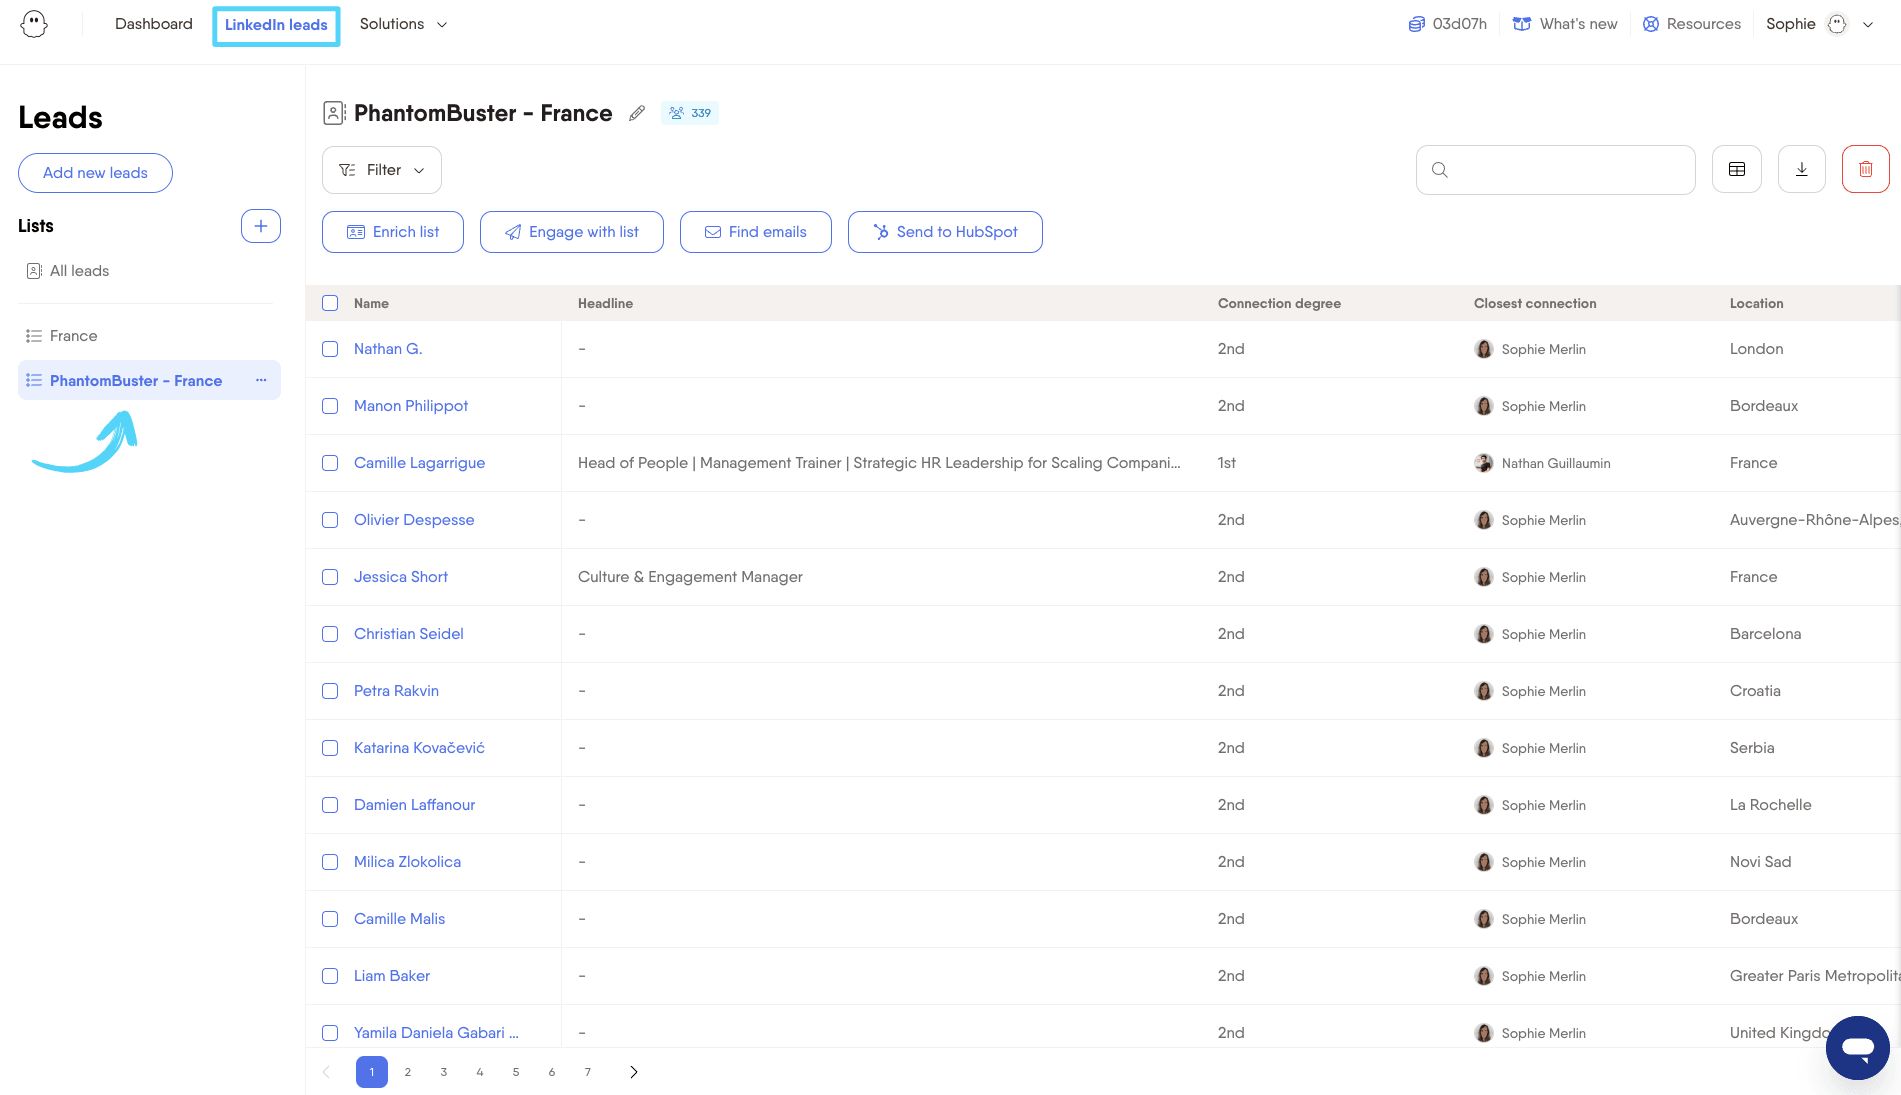Click the Connection degree column header

click(1279, 303)
